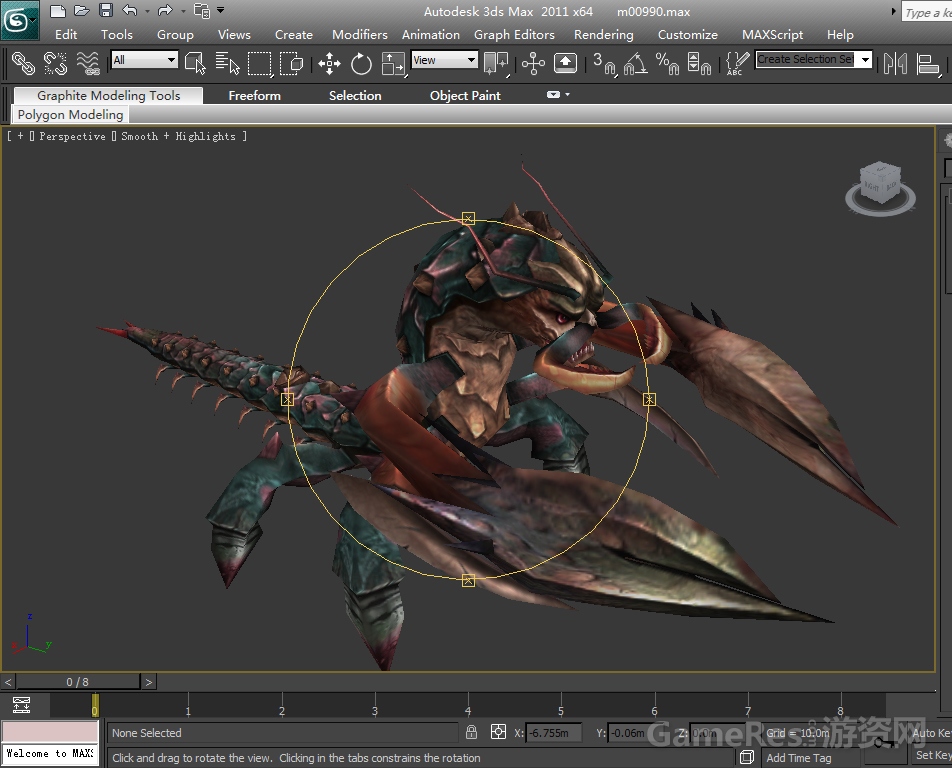Switch to Object Paint ribbon tab
This screenshot has width=952, height=768.
click(465, 95)
